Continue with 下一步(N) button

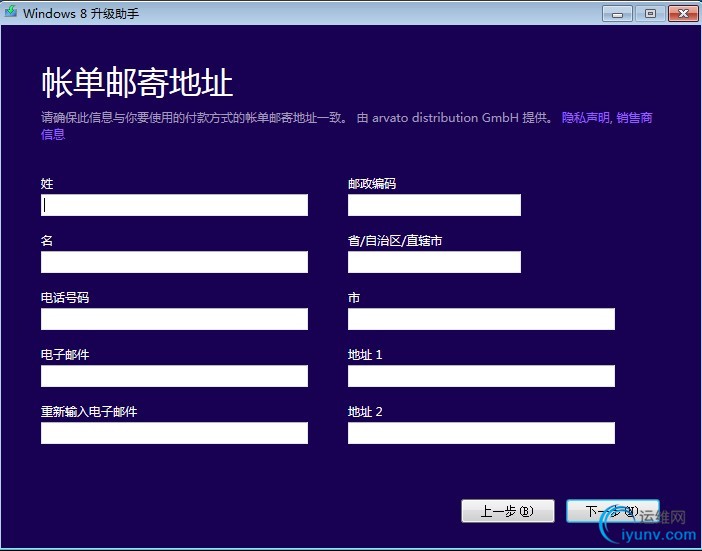click(612, 511)
